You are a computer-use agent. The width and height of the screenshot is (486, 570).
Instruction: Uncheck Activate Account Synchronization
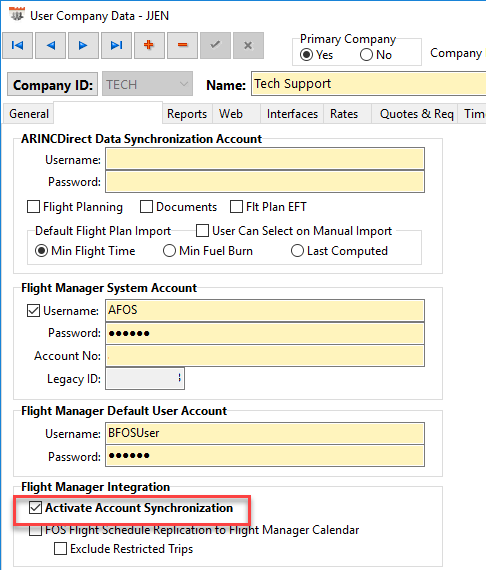[35, 508]
